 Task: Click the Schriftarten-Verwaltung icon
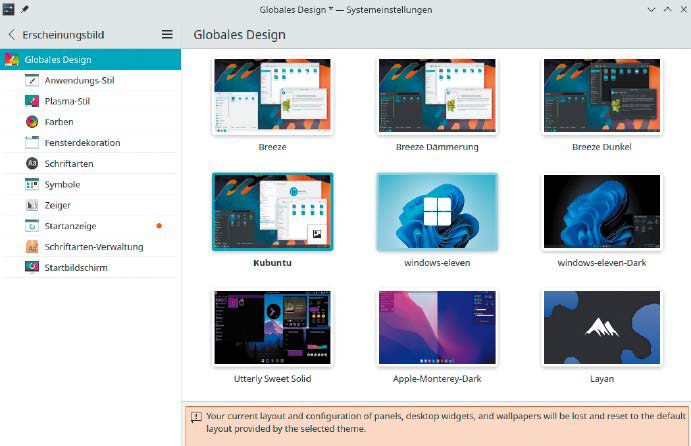click(x=32, y=246)
